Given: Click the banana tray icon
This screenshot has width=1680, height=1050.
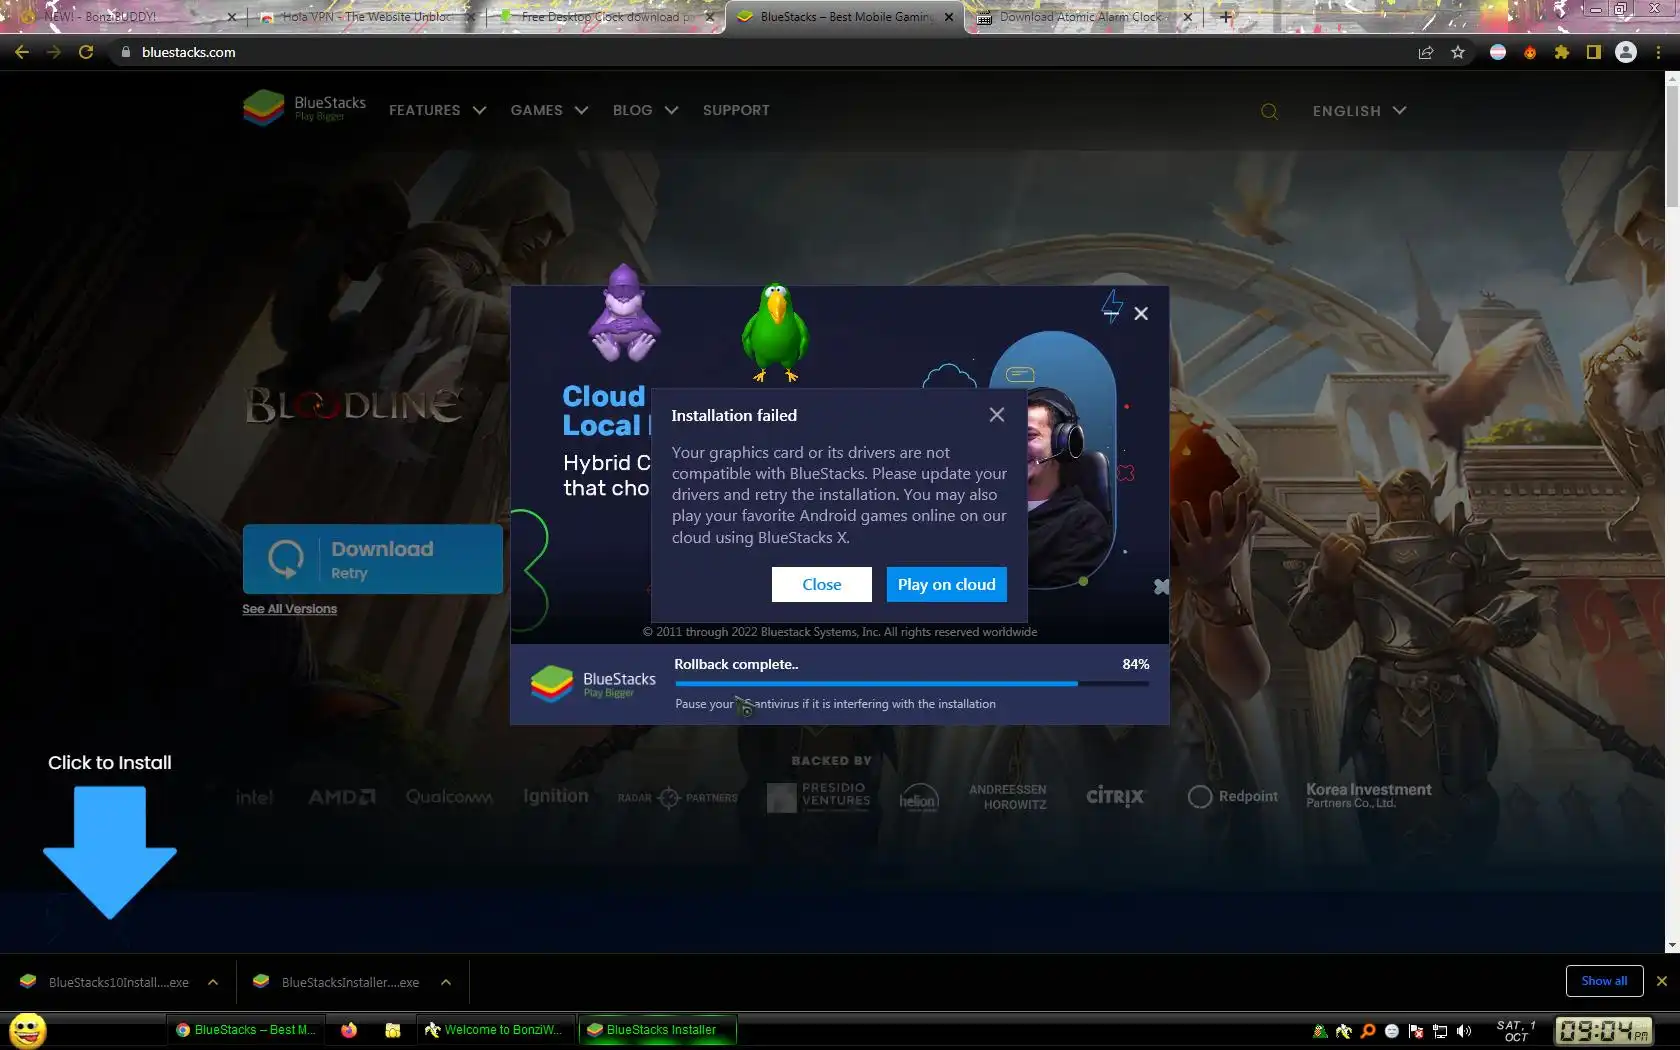Looking at the screenshot, I should (1343, 1031).
